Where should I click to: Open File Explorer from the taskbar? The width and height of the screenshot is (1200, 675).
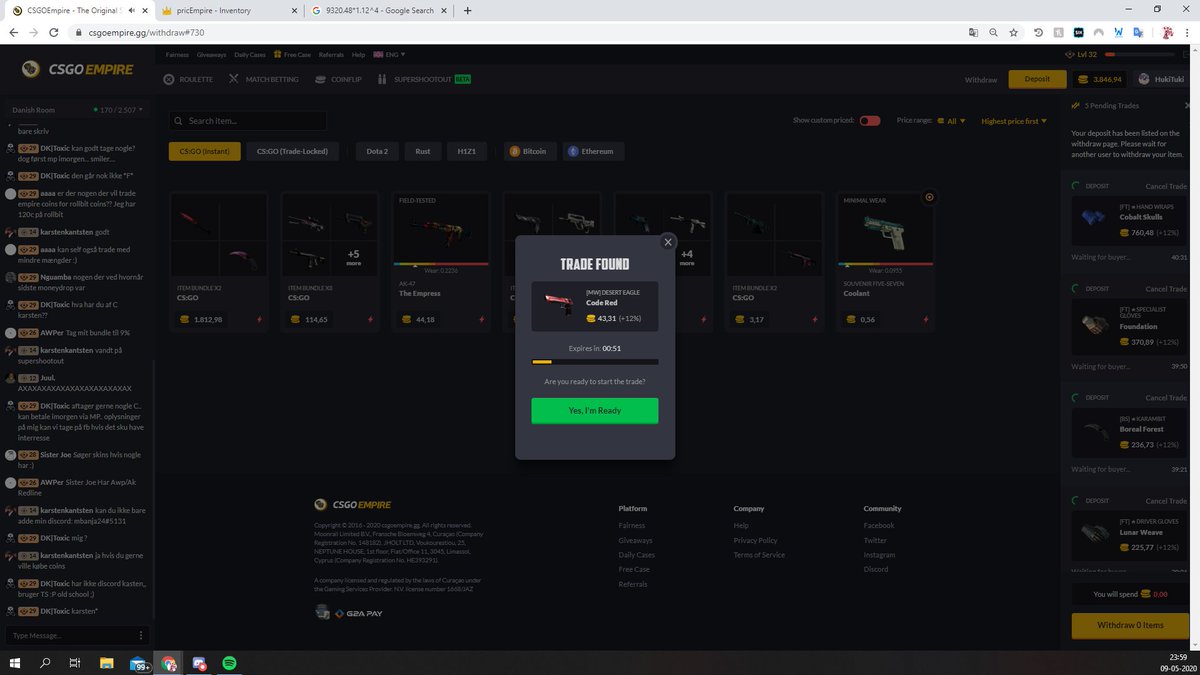106,663
